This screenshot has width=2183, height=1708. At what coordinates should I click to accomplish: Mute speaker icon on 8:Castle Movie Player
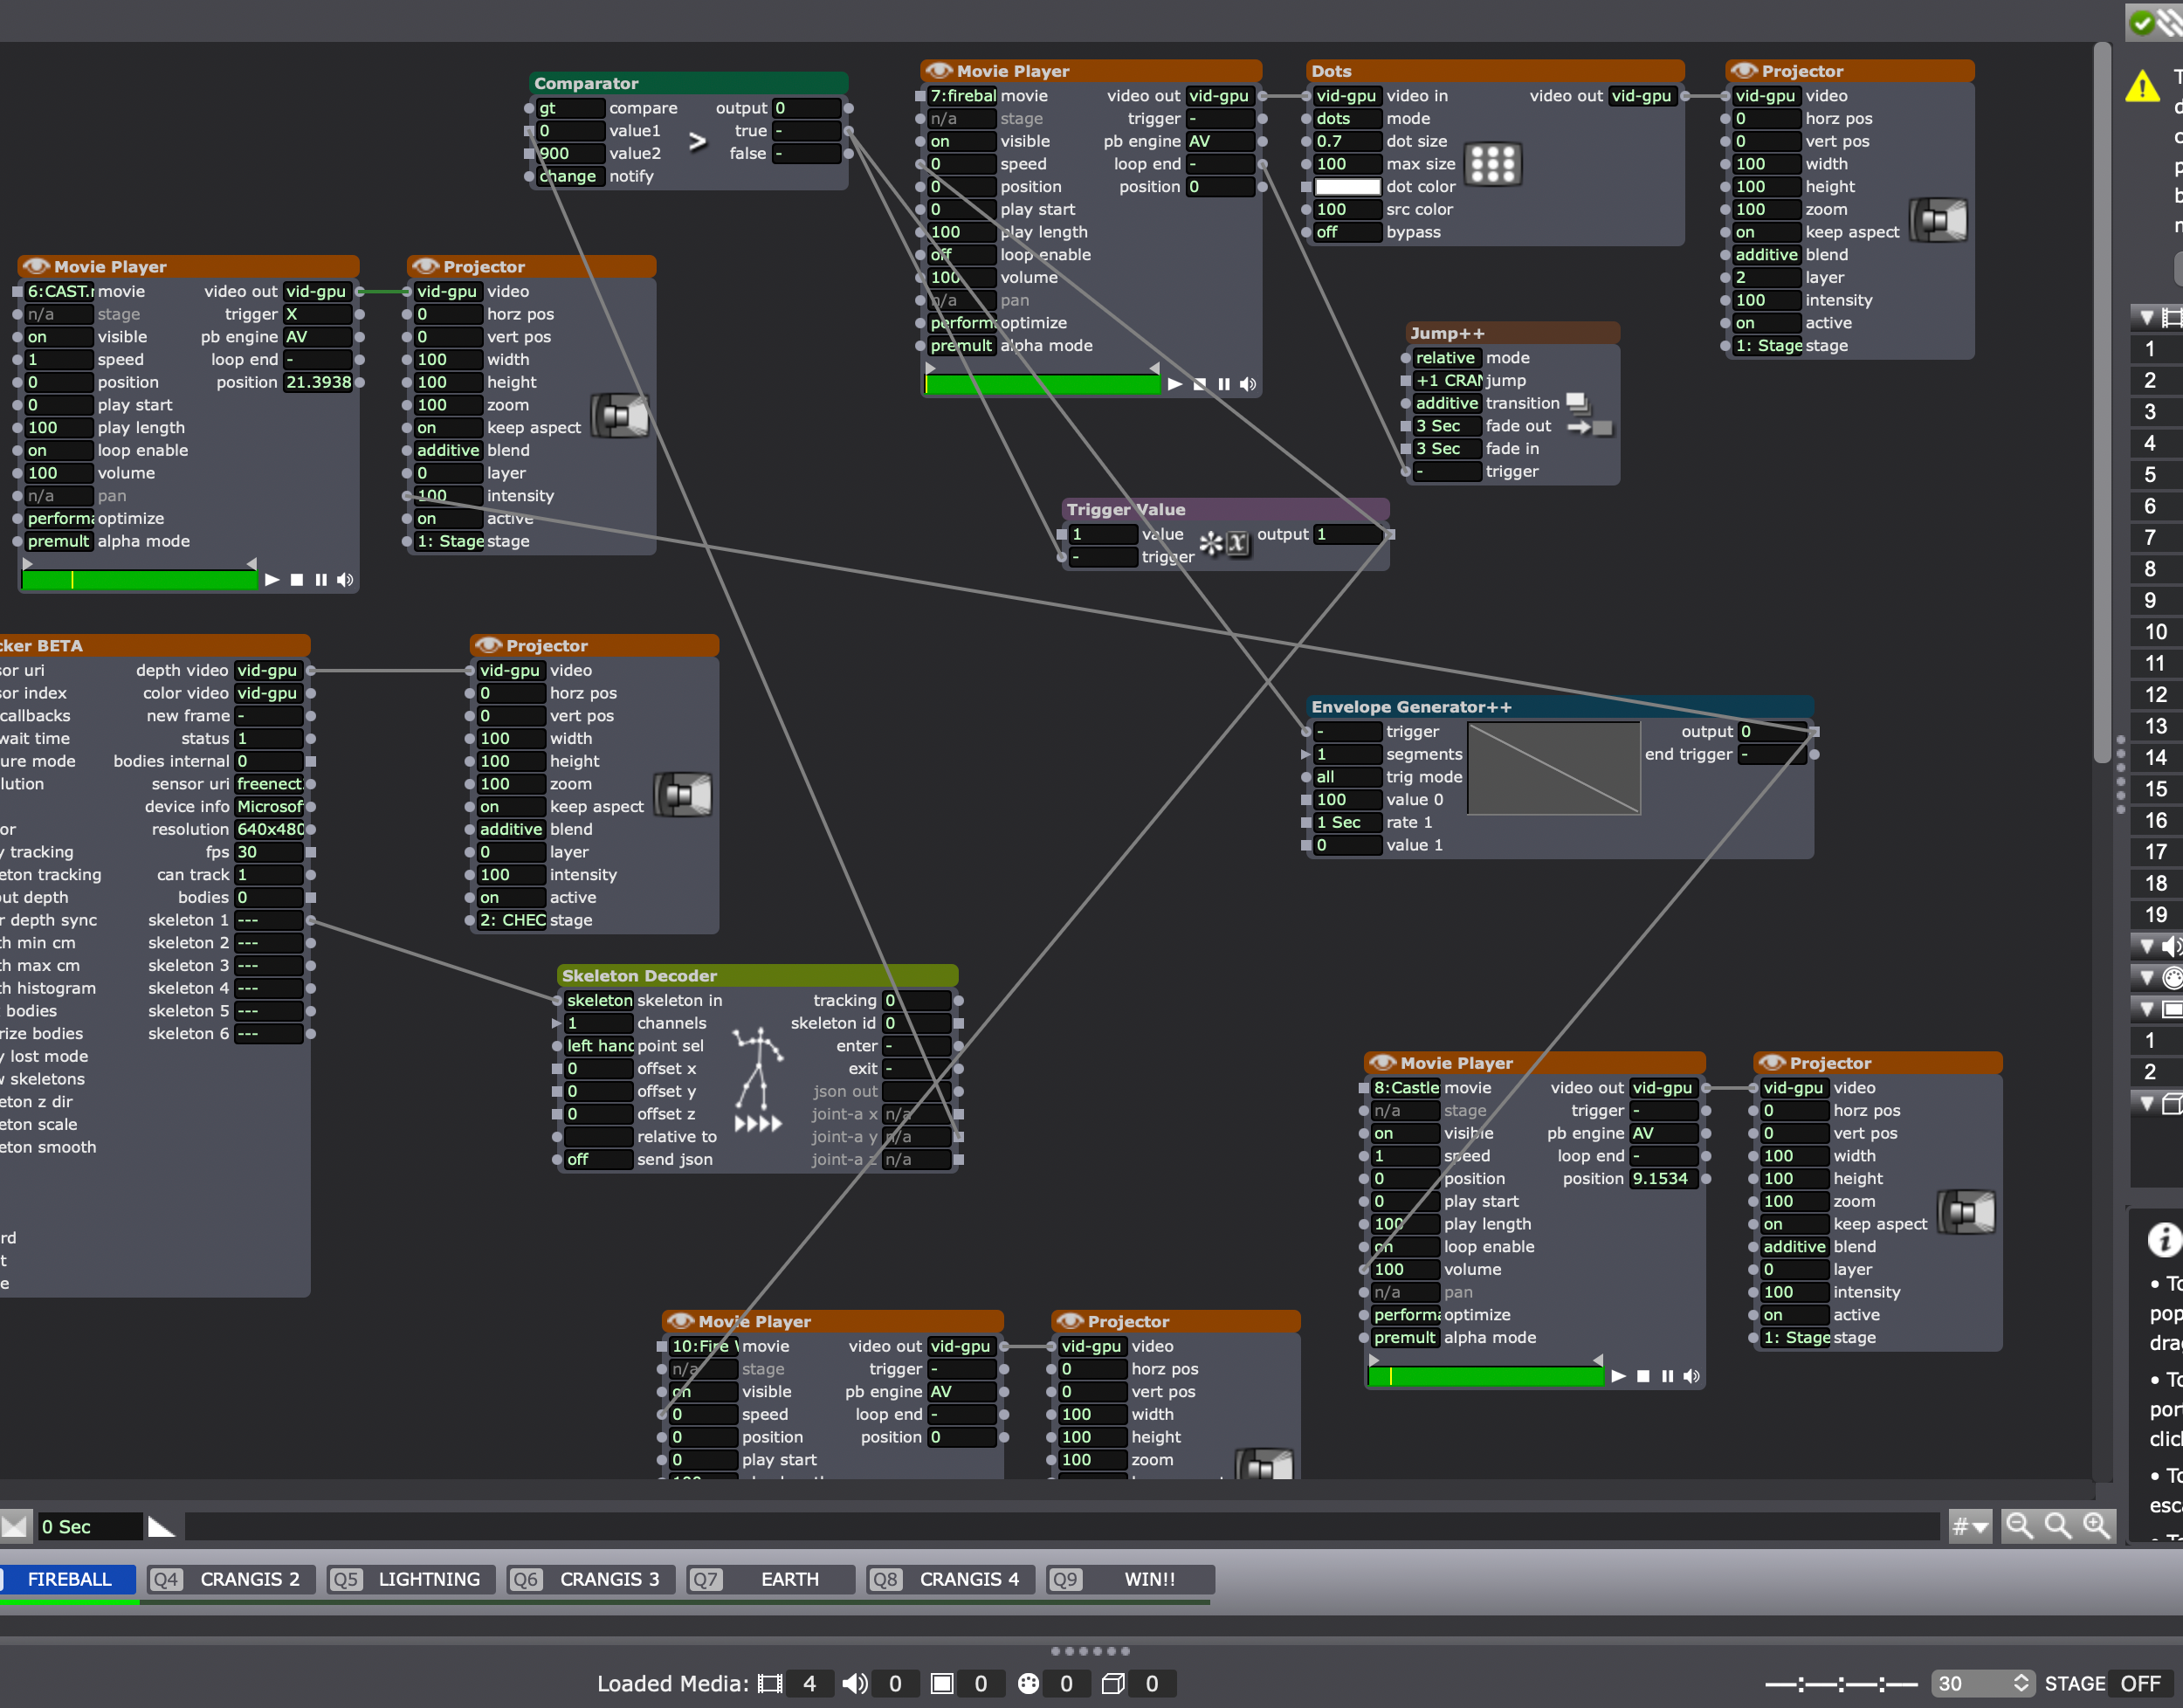(1692, 1376)
